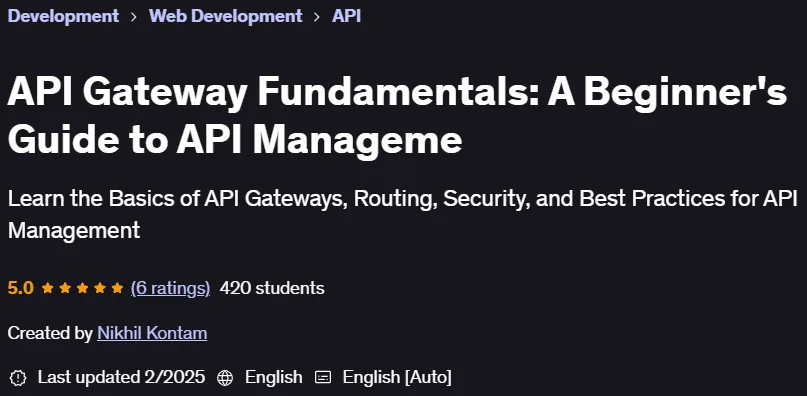Click the globe language icon
The height and width of the screenshot is (396, 807).
225,377
